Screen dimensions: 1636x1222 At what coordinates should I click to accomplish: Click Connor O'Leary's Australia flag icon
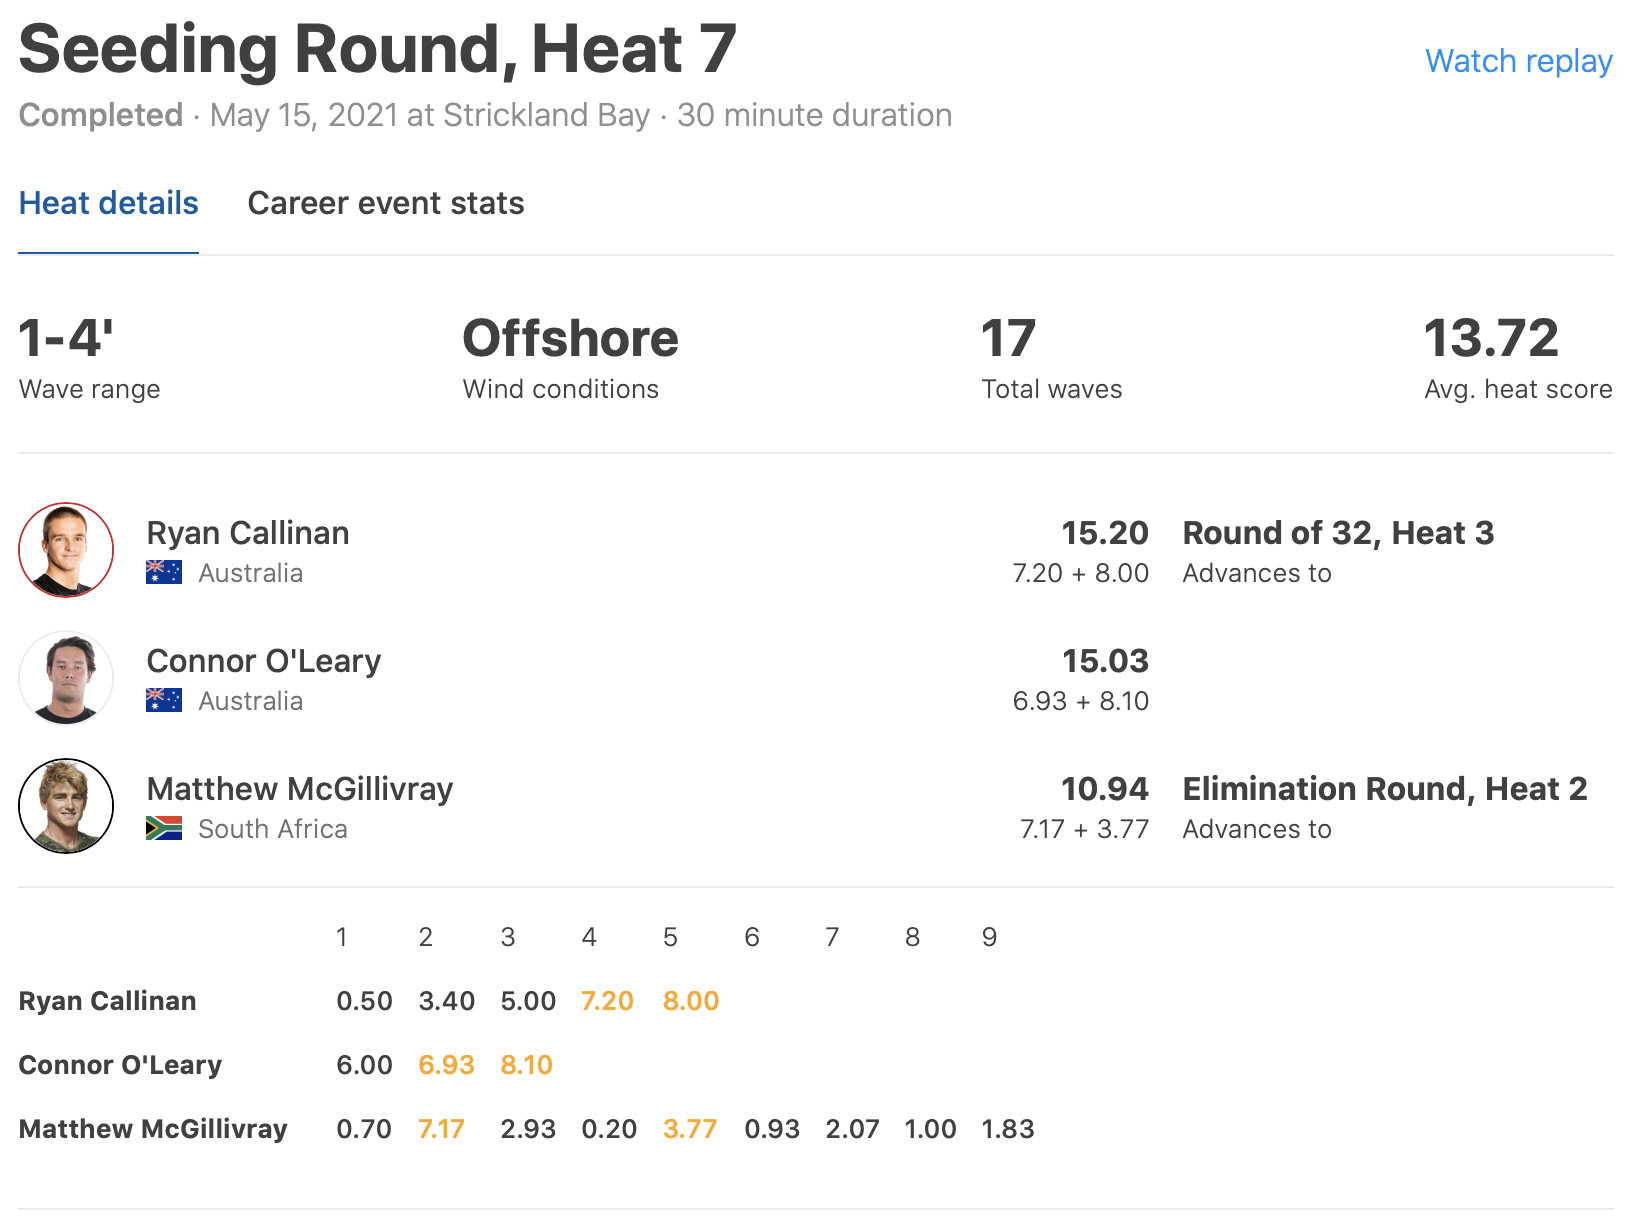click(164, 700)
